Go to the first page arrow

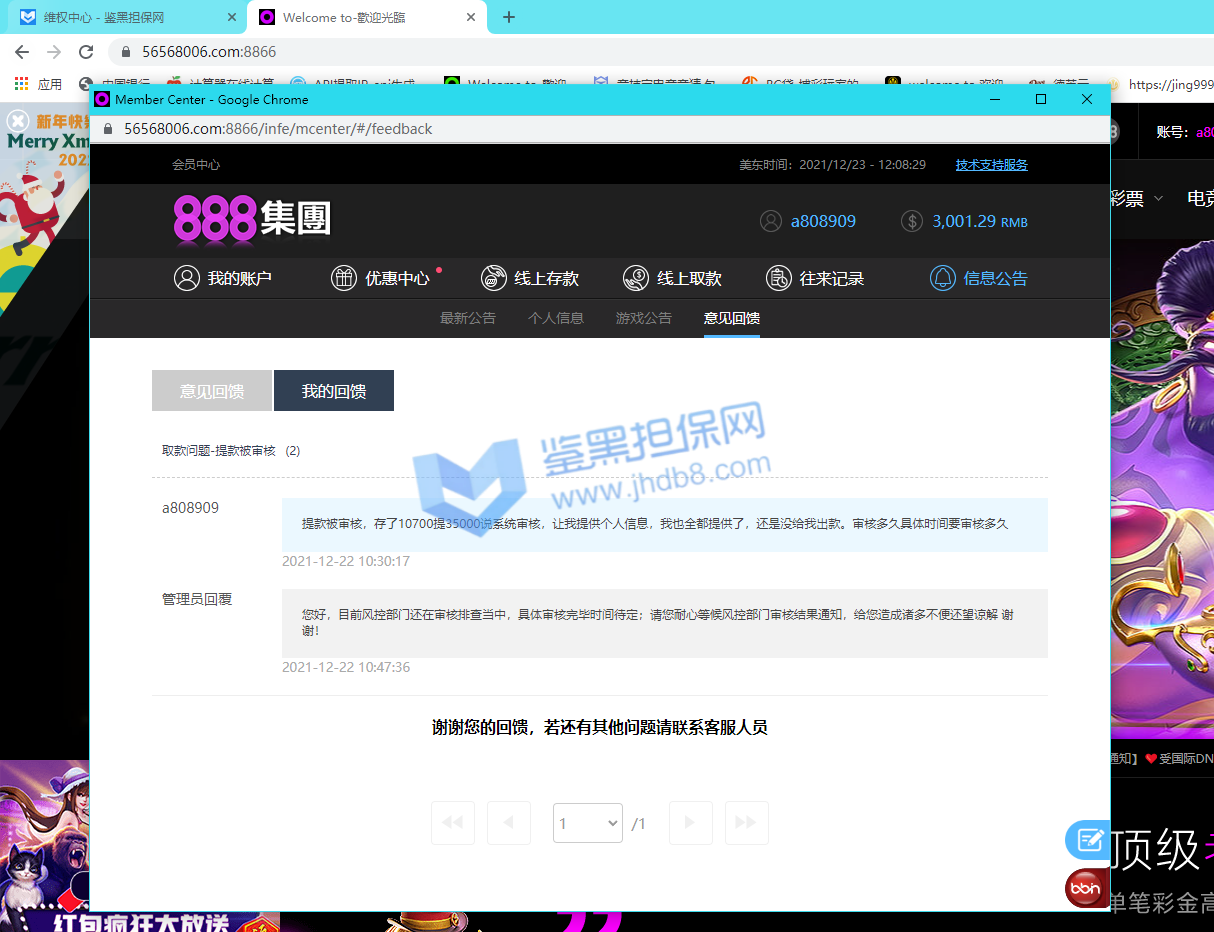[x=453, y=823]
